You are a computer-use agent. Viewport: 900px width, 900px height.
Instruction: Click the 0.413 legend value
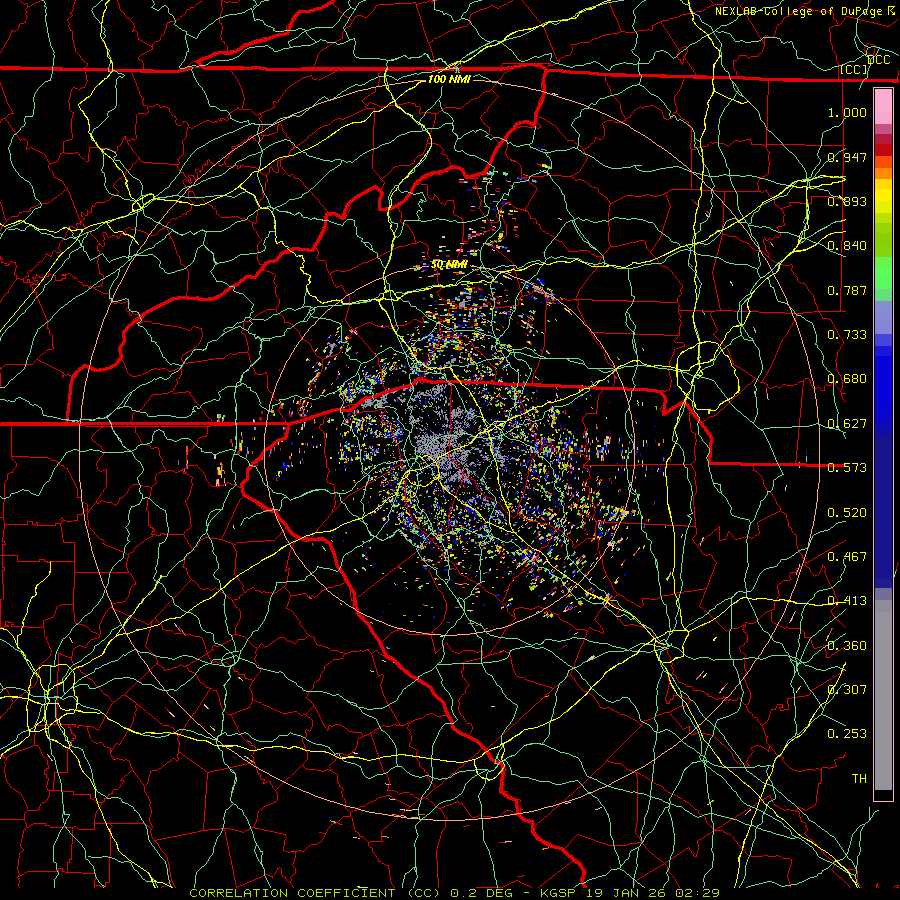point(847,601)
